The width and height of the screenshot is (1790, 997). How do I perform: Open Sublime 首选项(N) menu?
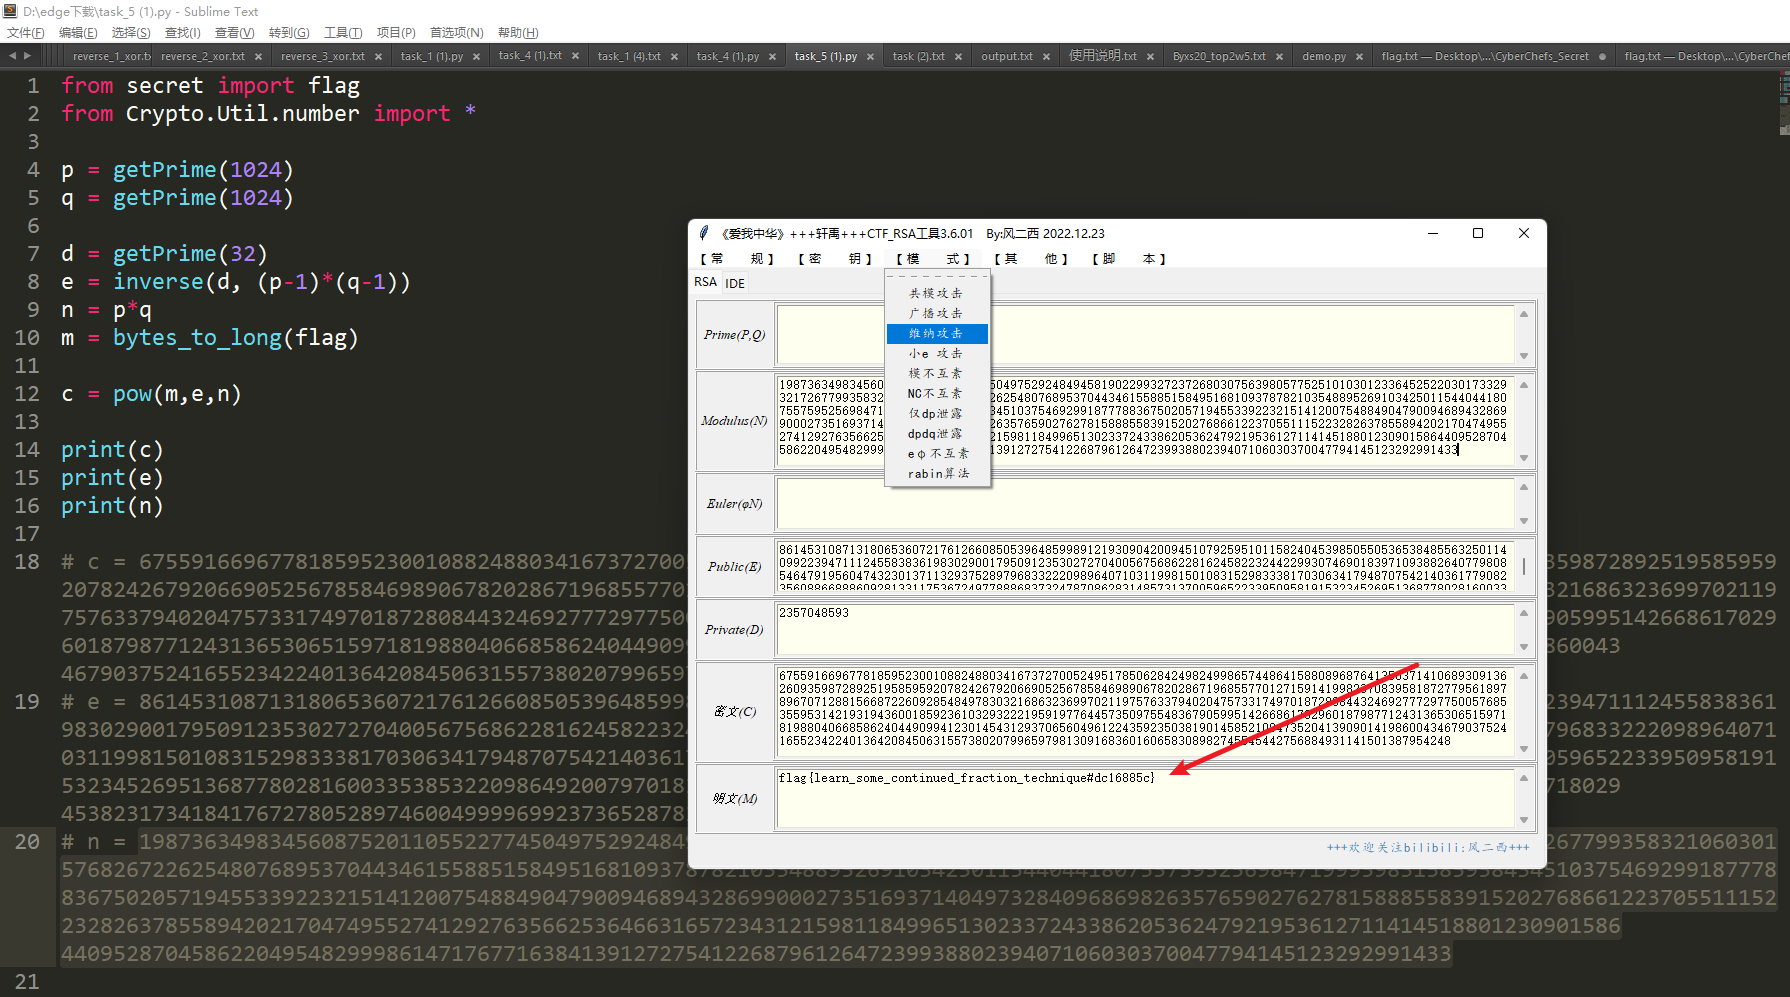click(457, 33)
